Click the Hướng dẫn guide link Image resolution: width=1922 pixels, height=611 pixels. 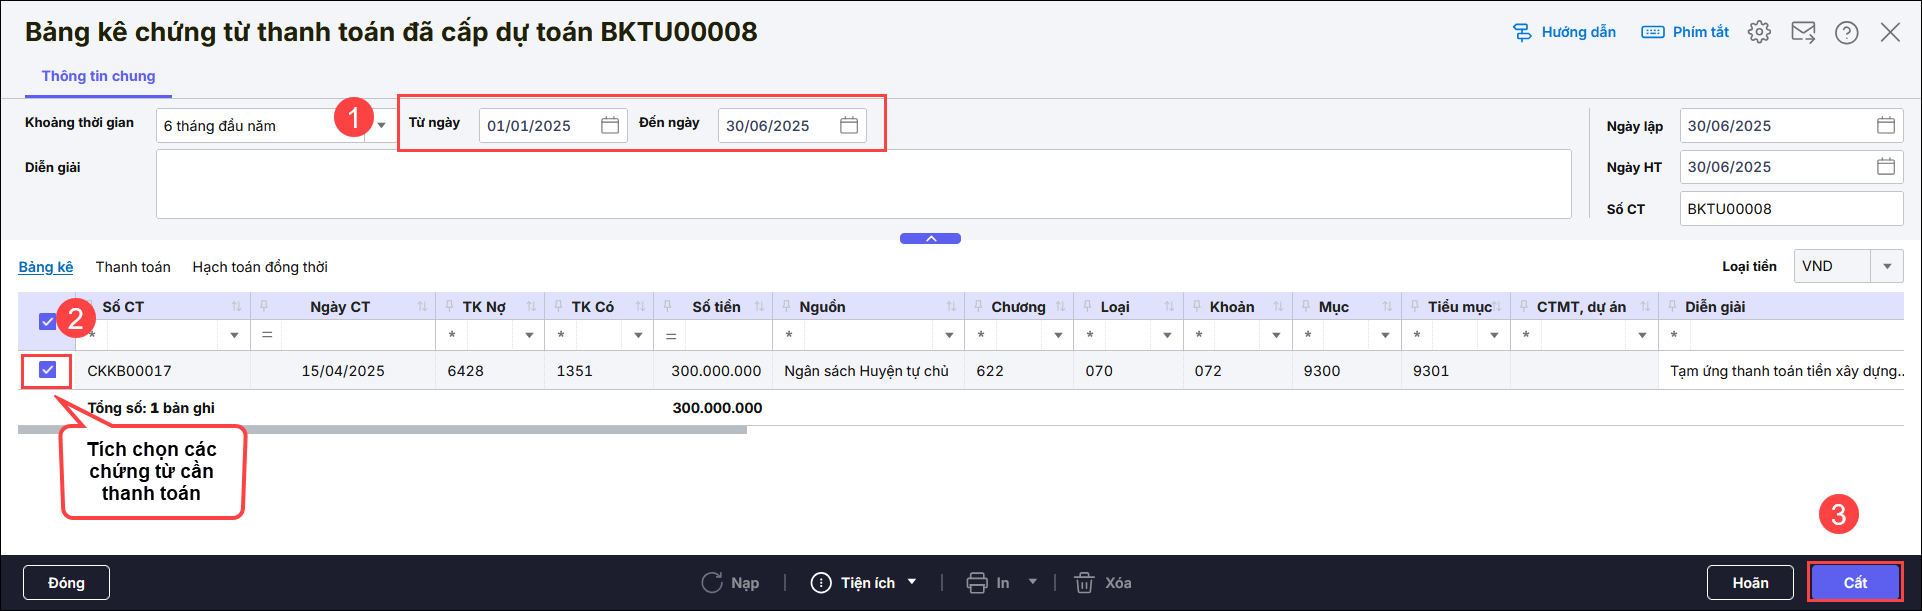[1564, 32]
